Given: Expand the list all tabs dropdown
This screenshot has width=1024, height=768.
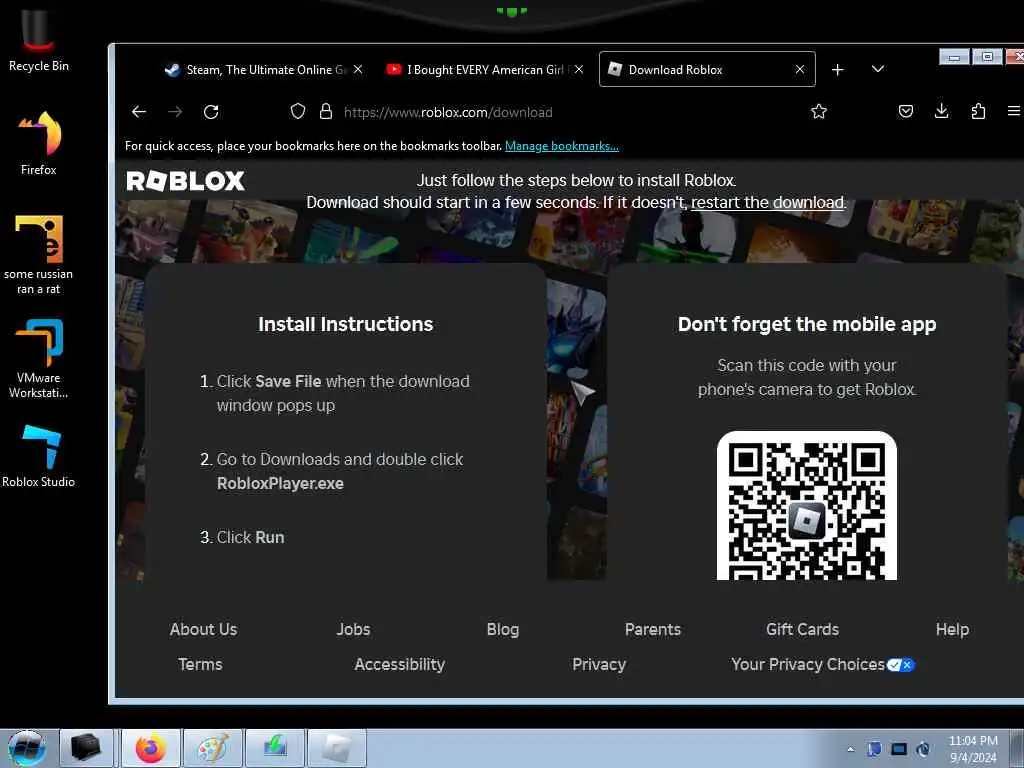Looking at the screenshot, I should 878,69.
